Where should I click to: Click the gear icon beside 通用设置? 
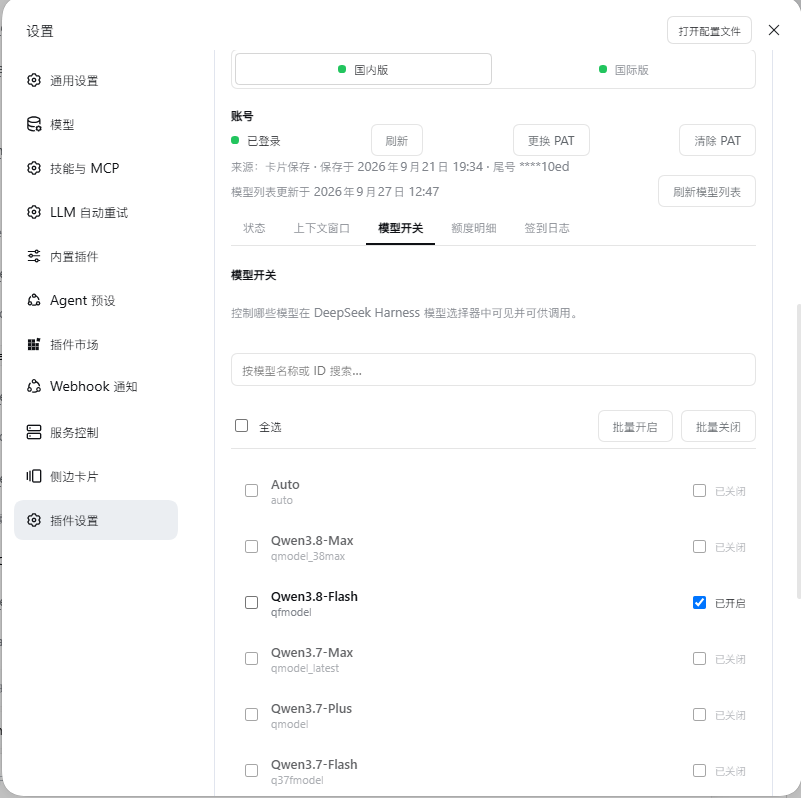pos(34,80)
